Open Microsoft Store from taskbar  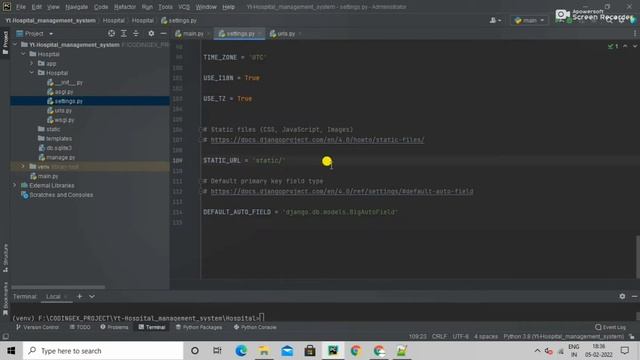click(x=310, y=351)
